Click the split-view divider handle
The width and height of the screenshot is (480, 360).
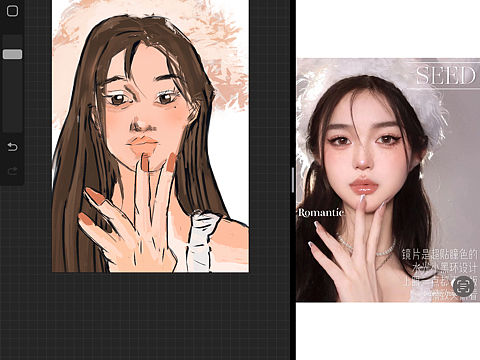click(x=293, y=180)
